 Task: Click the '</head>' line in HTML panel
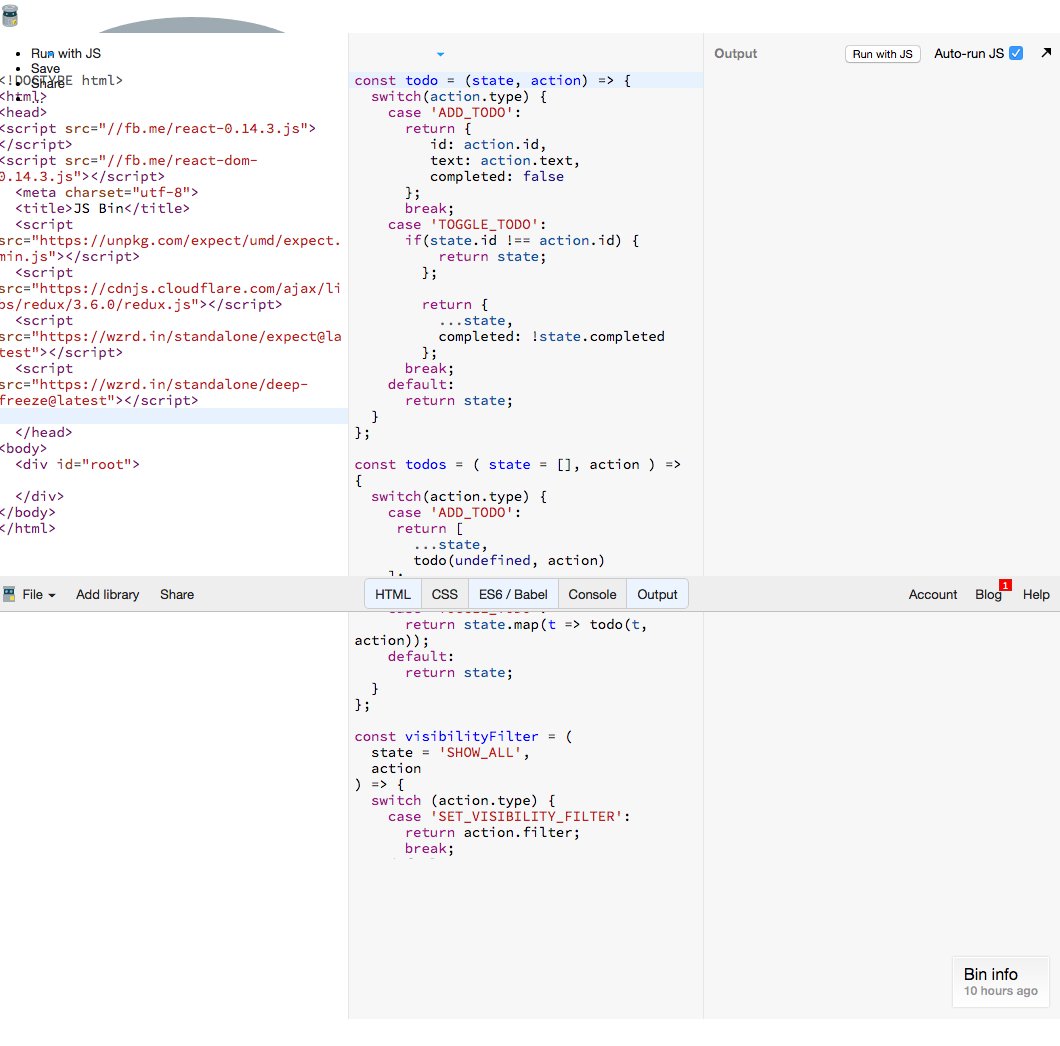point(43,433)
